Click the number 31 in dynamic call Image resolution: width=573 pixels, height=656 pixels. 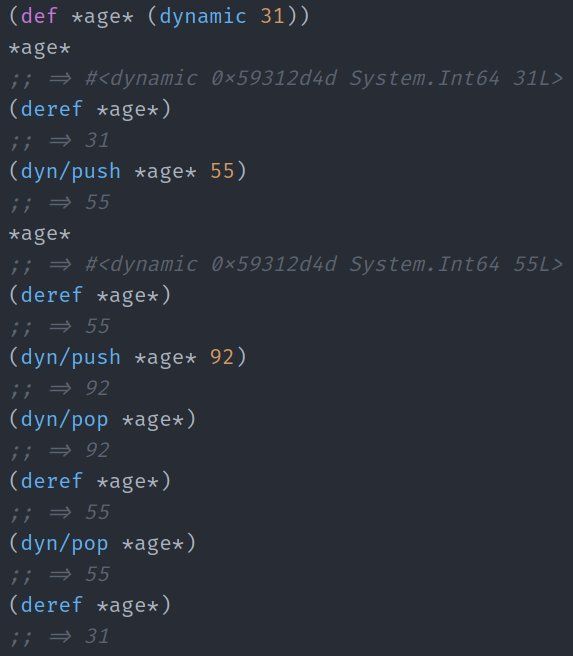tap(273, 16)
